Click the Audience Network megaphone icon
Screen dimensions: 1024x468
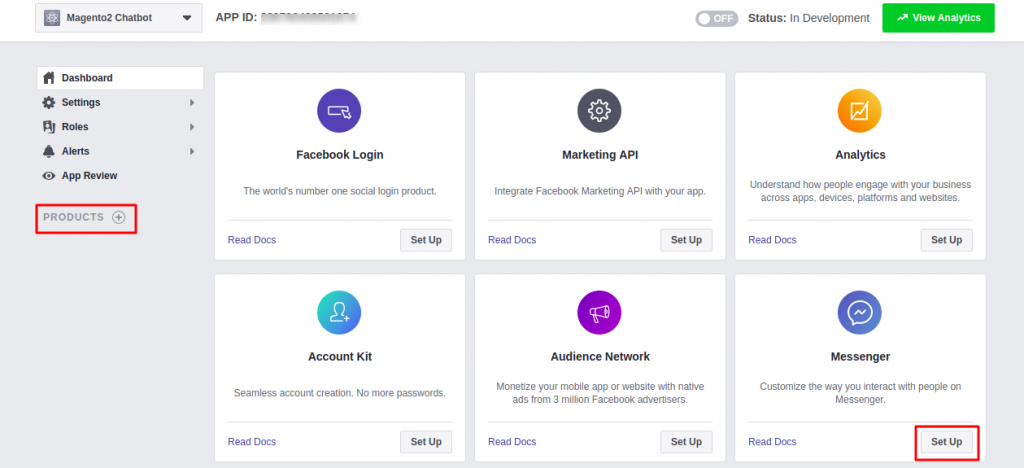pyautogui.click(x=600, y=313)
